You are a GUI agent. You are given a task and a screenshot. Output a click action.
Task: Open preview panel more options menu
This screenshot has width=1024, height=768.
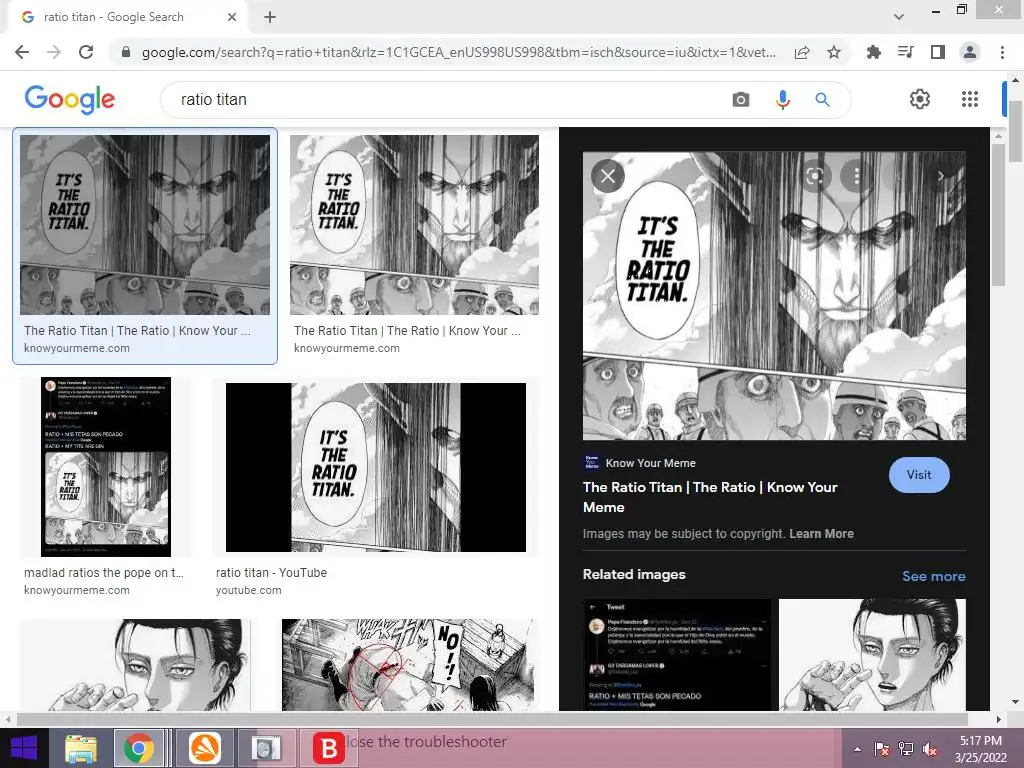[x=856, y=176]
